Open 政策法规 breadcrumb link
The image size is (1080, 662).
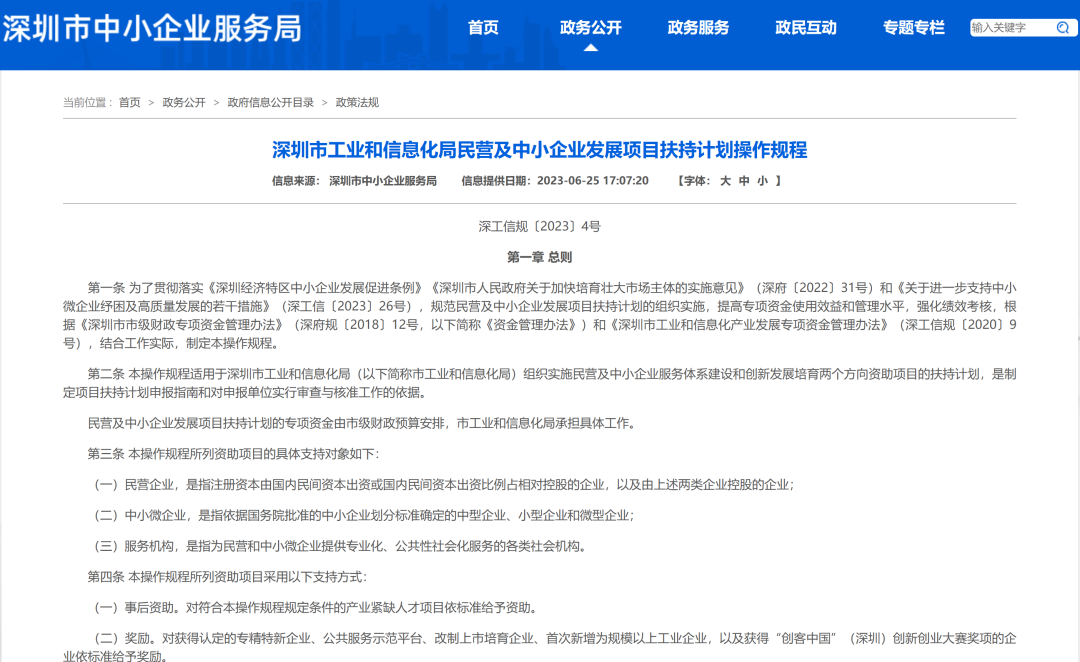357,103
